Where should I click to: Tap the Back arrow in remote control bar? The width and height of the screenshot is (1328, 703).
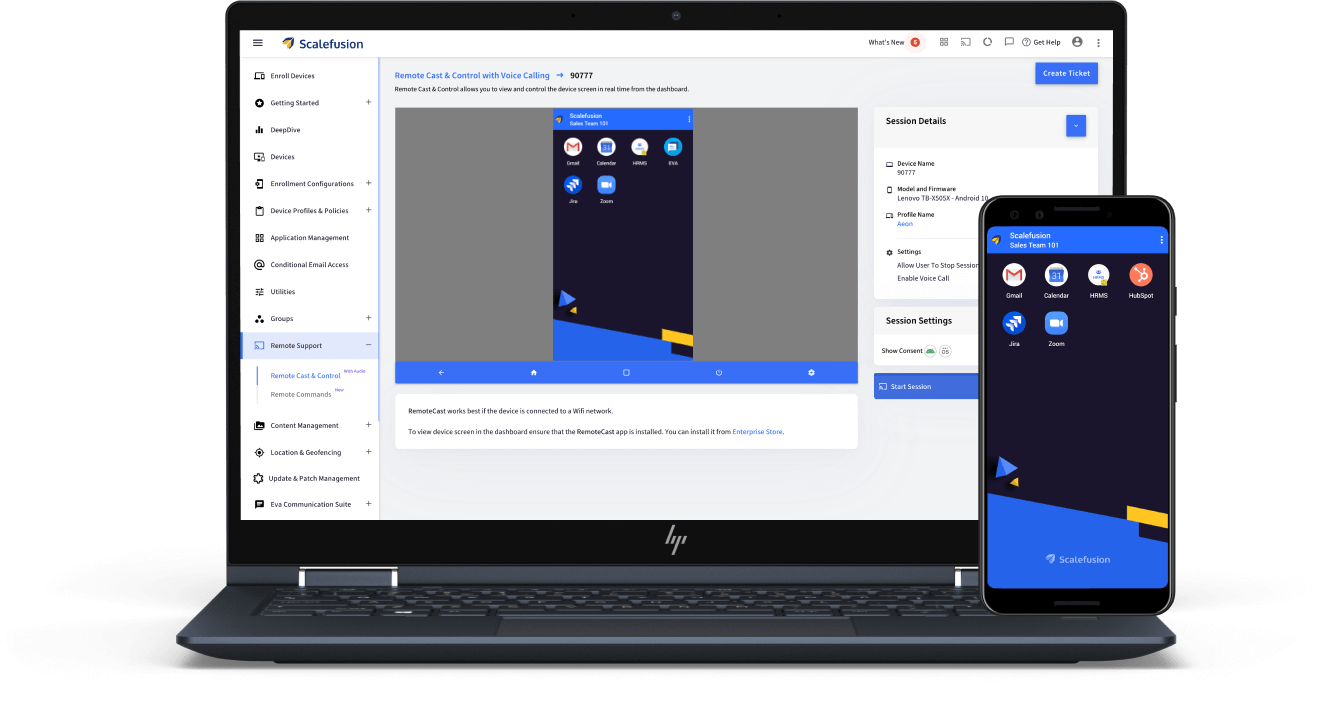click(440, 371)
